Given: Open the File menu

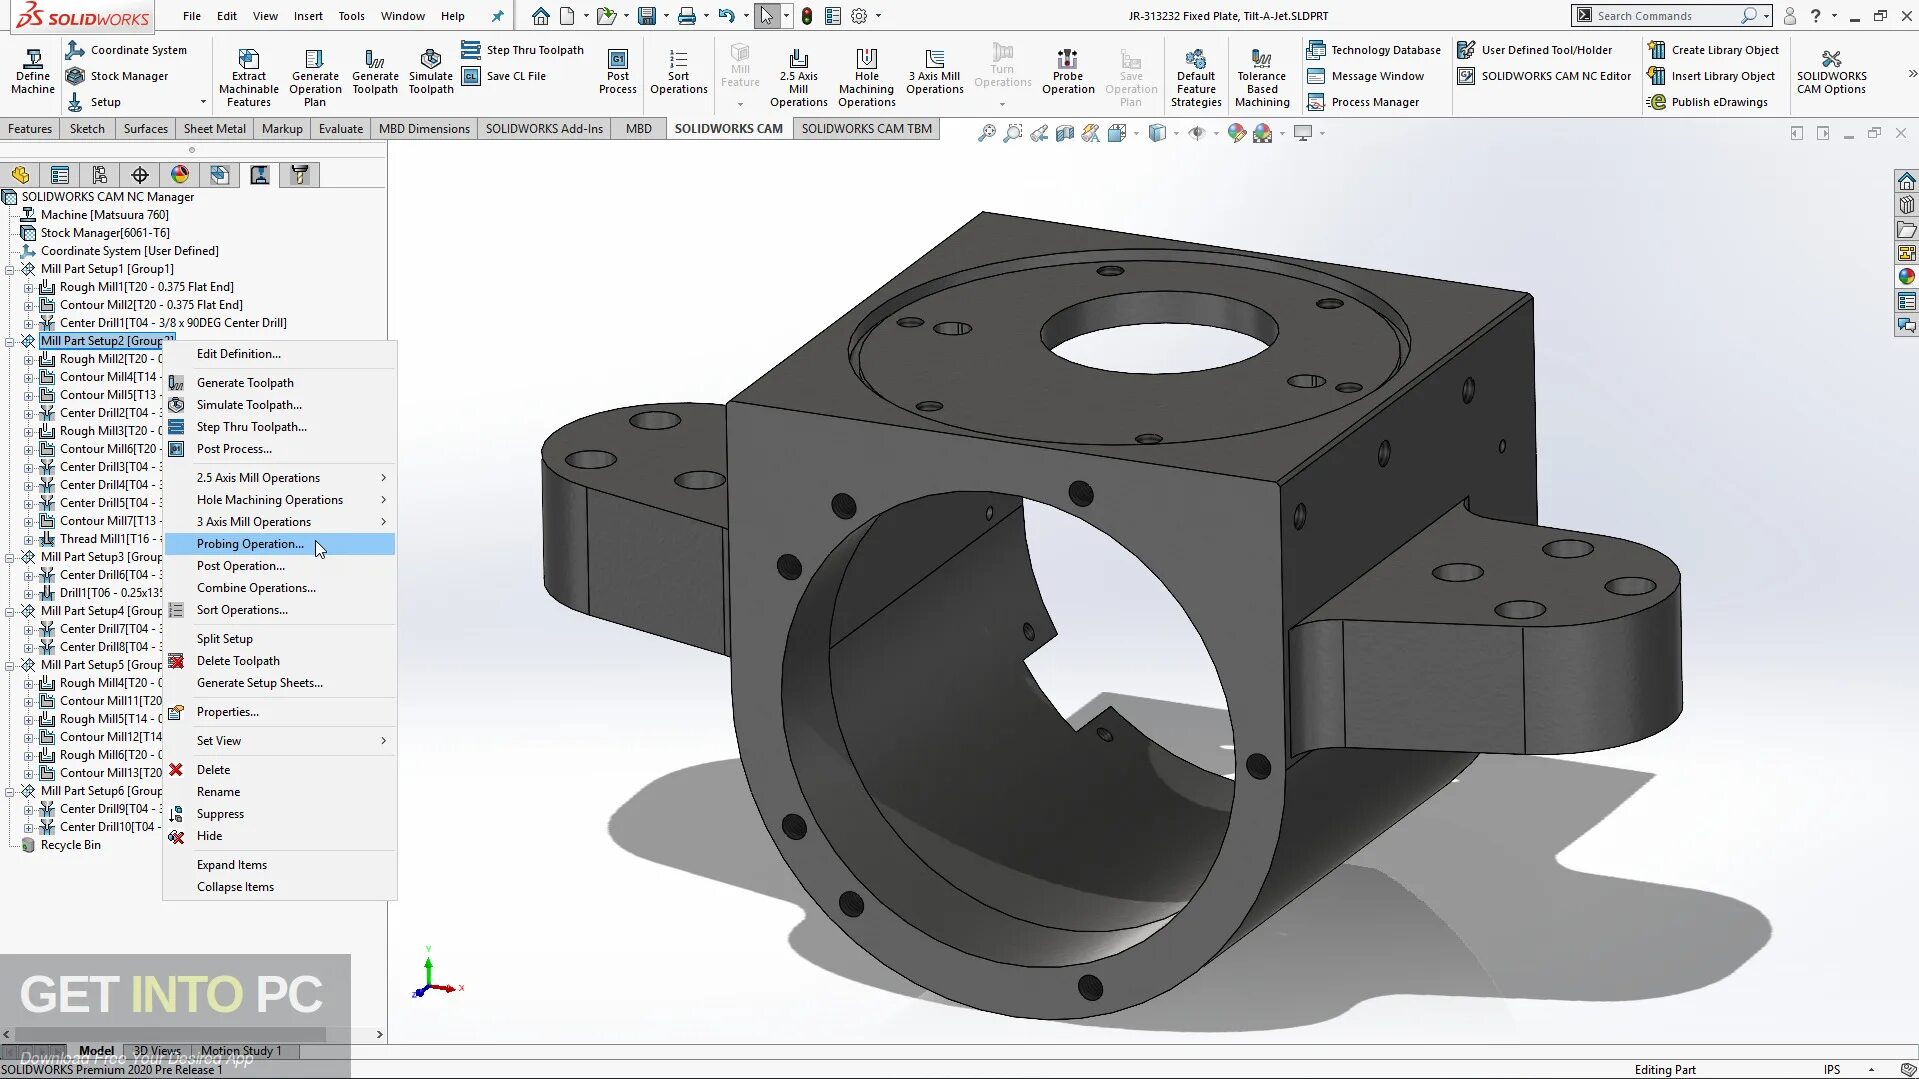Looking at the screenshot, I should [x=192, y=16].
